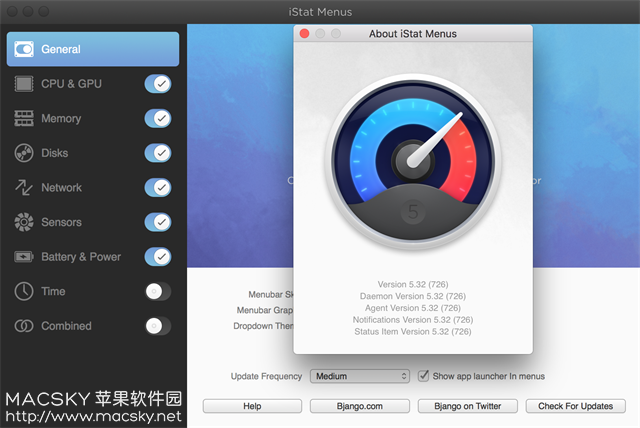This screenshot has width=640, height=428.
Task: Click Agent Version 5.32 (726) text
Action: (413, 308)
